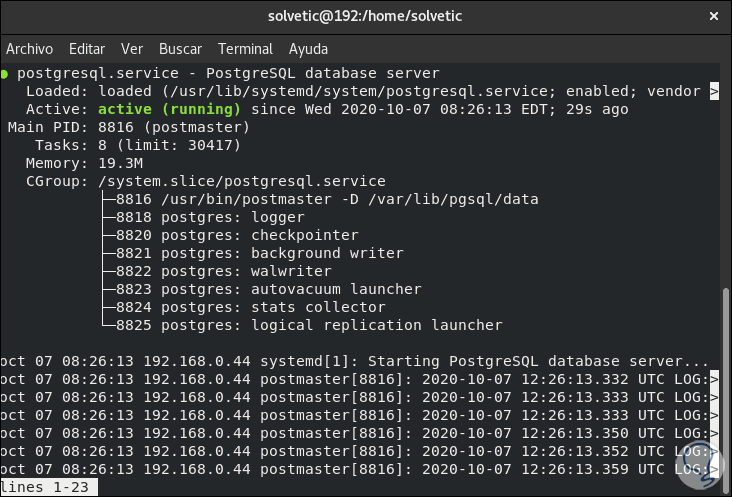
Task: Click the window title solvetic@192:/home/solvetic
Action: click(x=365, y=16)
